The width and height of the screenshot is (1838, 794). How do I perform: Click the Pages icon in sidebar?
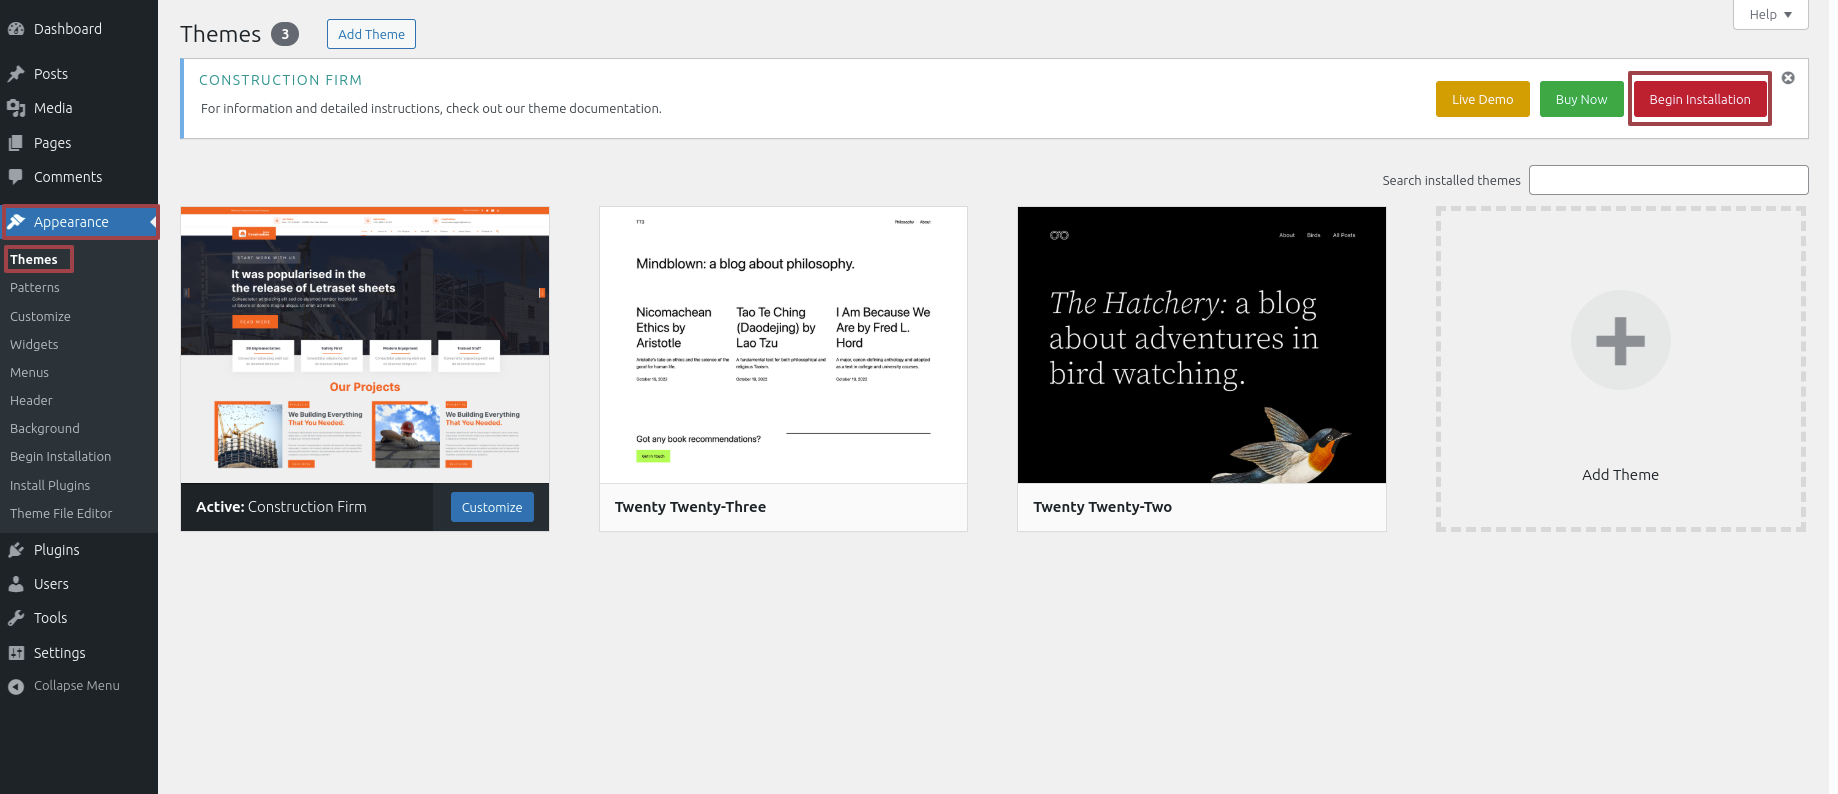click(x=16, y=143)
